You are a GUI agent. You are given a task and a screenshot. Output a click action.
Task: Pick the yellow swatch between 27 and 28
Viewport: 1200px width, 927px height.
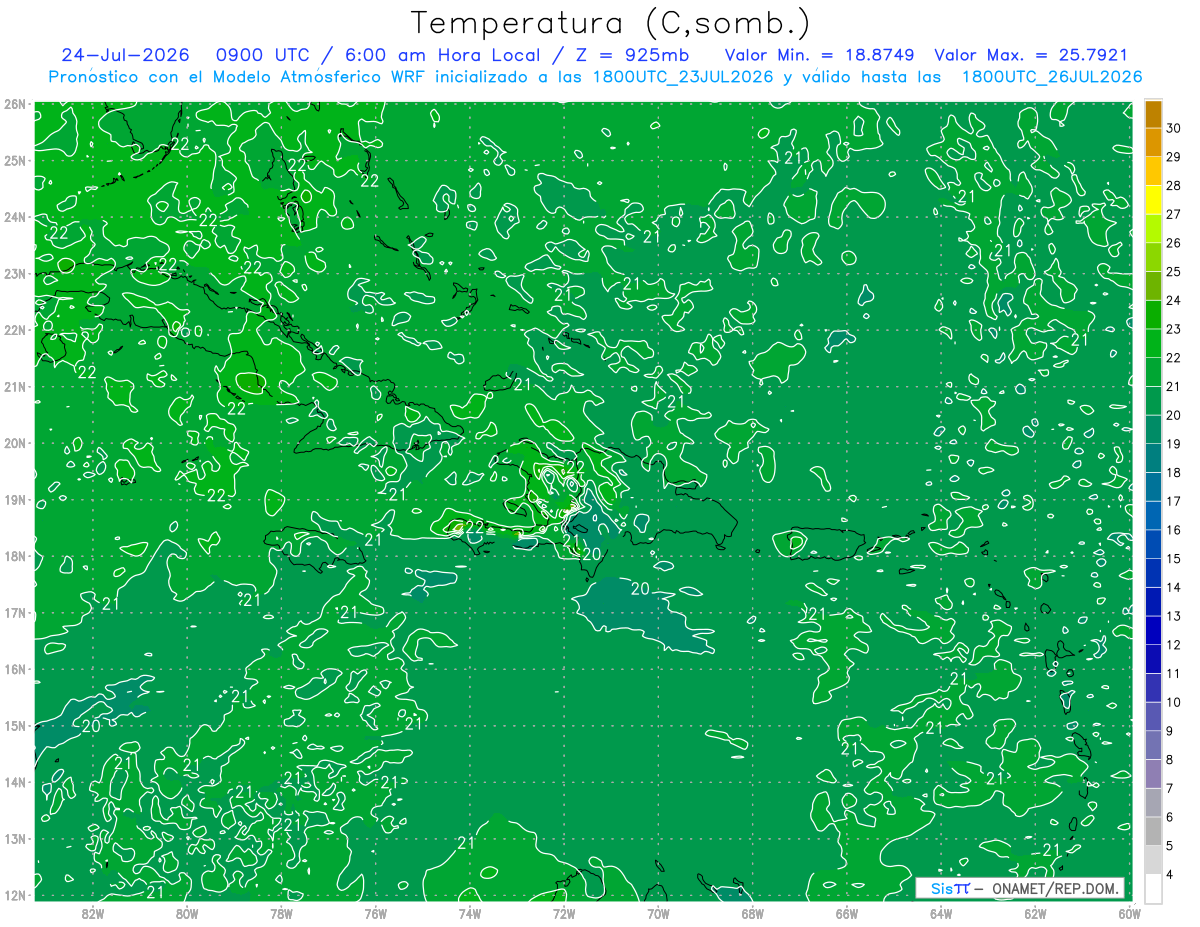1154,199
